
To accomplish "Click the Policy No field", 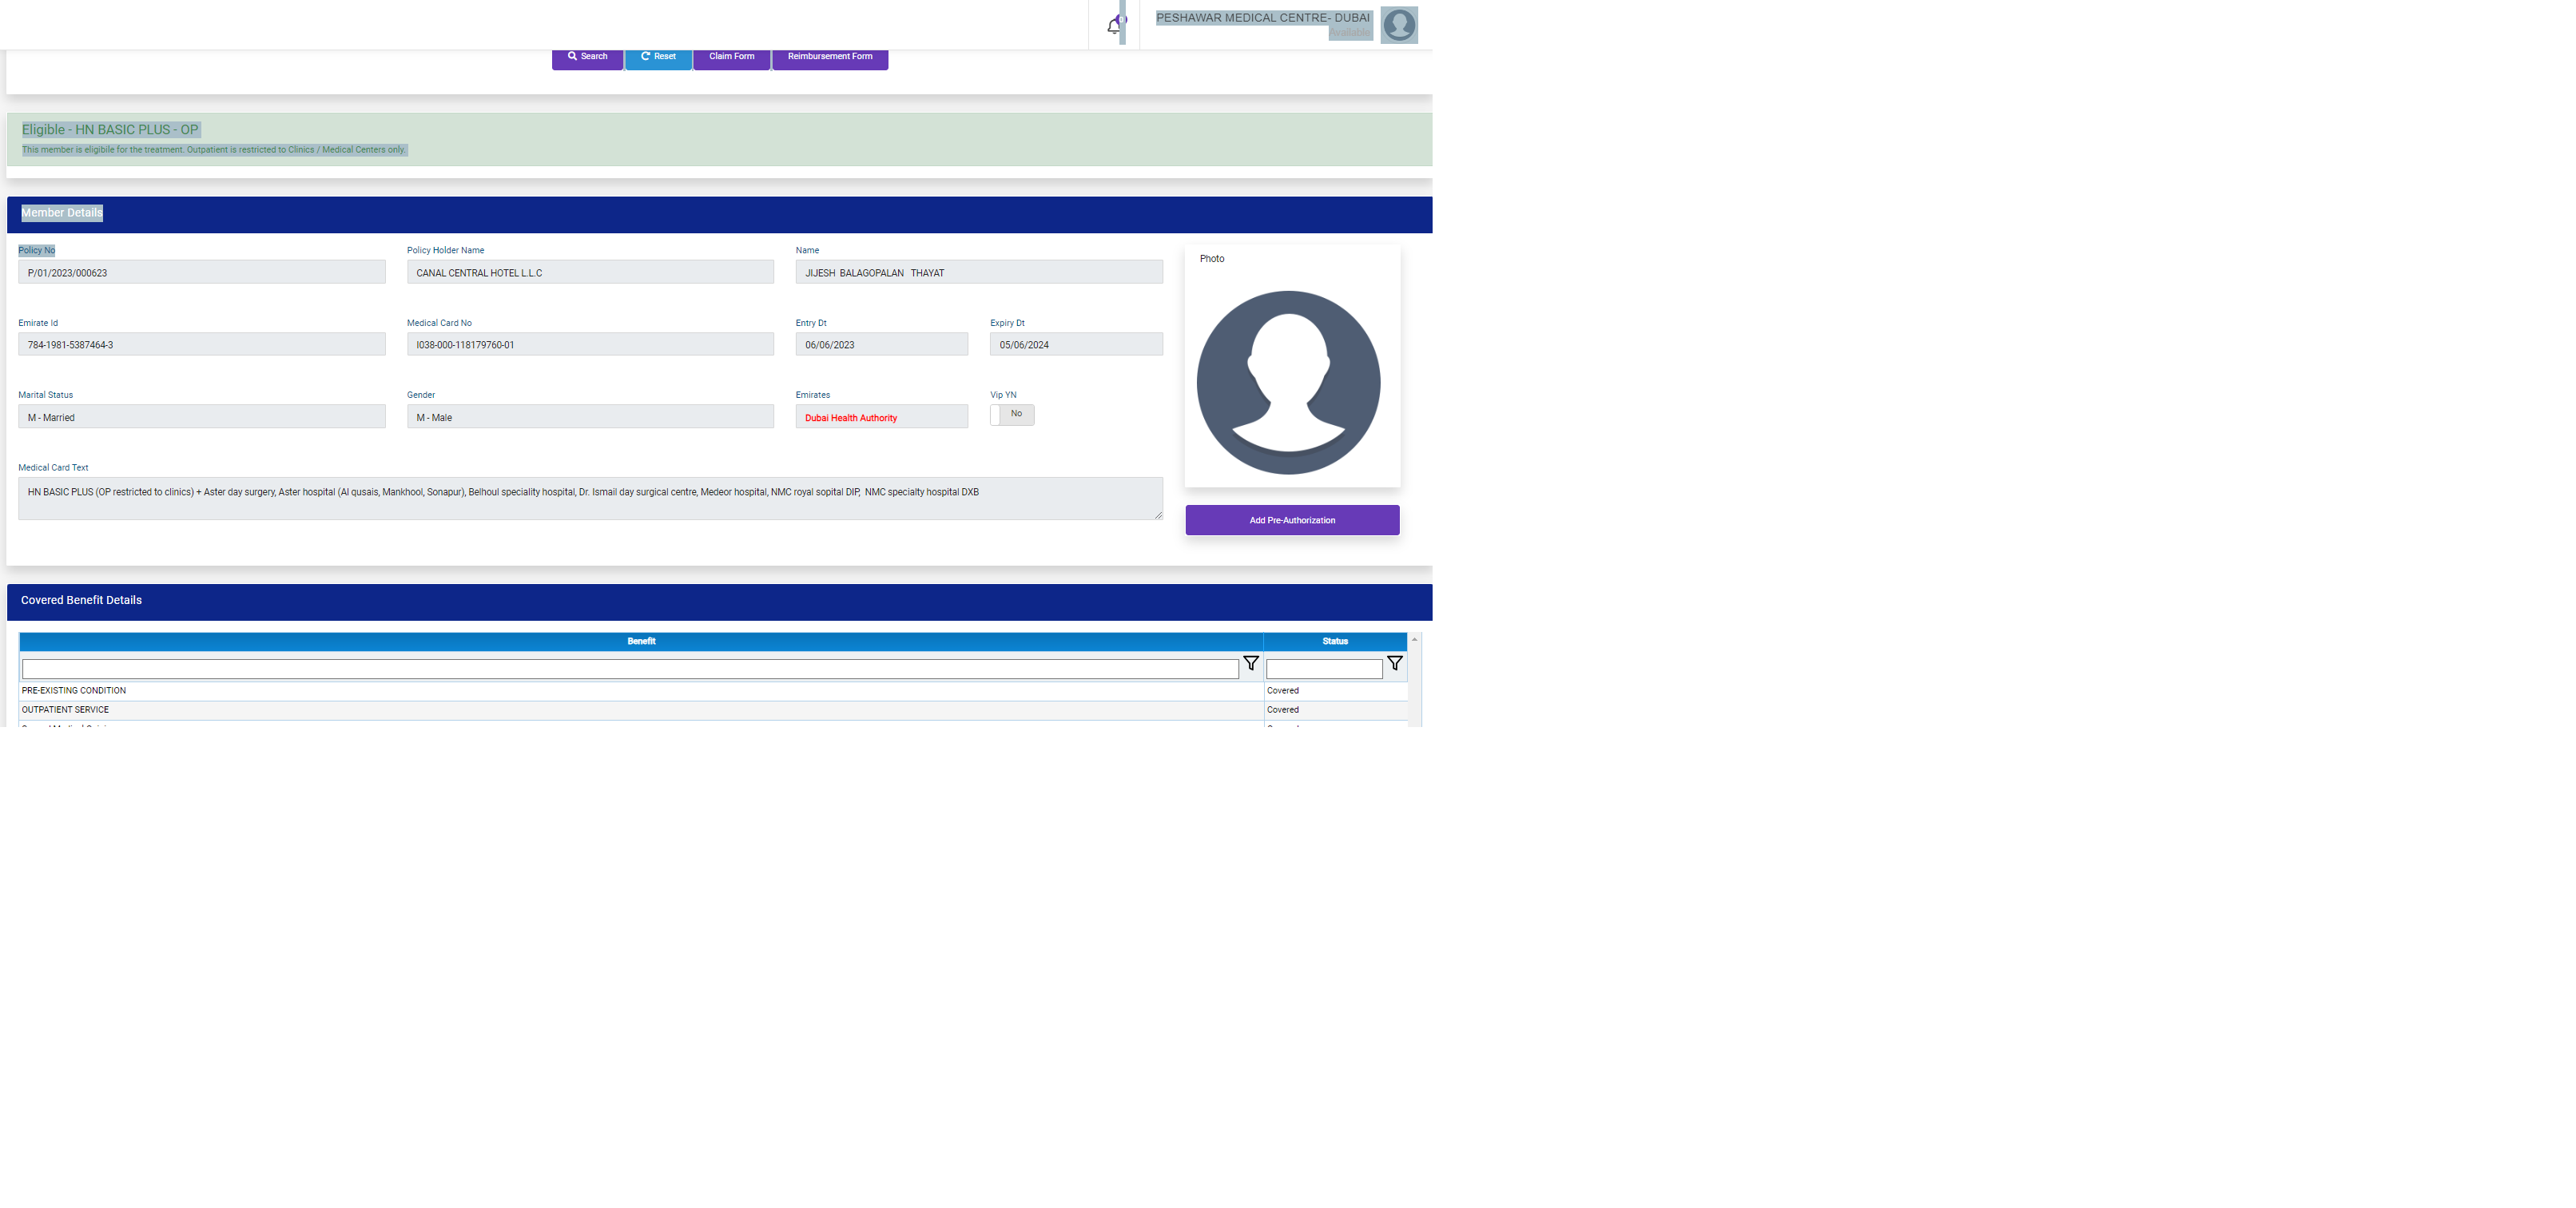I will (201, 273).
